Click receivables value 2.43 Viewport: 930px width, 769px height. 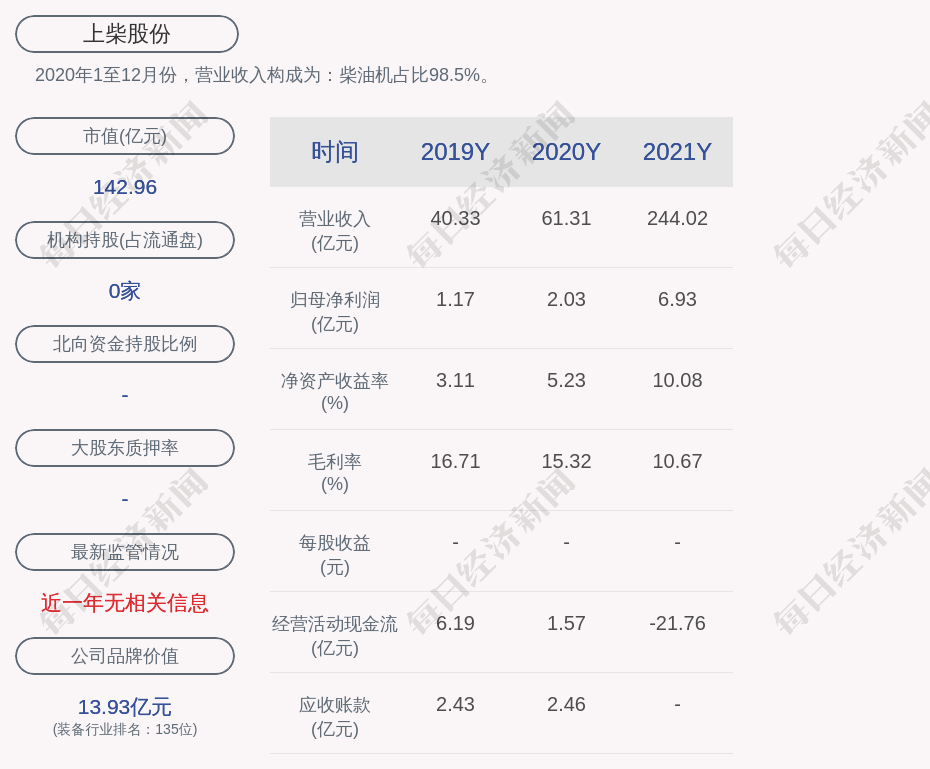point(455,704)
